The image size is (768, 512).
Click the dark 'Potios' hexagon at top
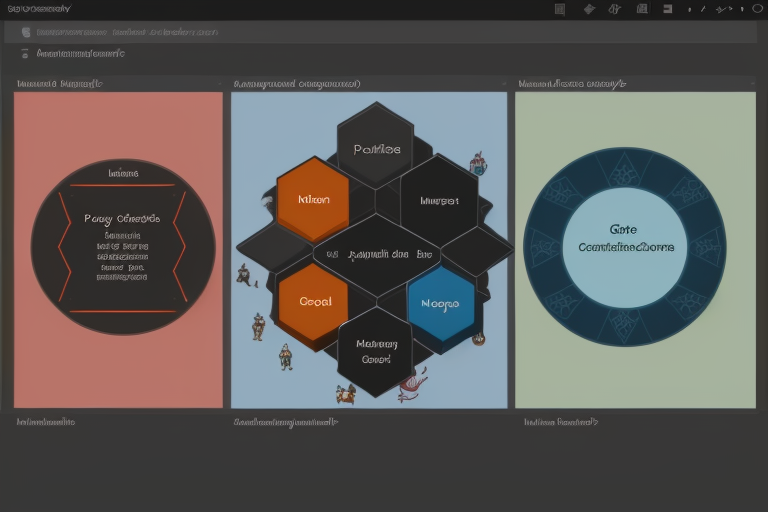tap(376, 148)
